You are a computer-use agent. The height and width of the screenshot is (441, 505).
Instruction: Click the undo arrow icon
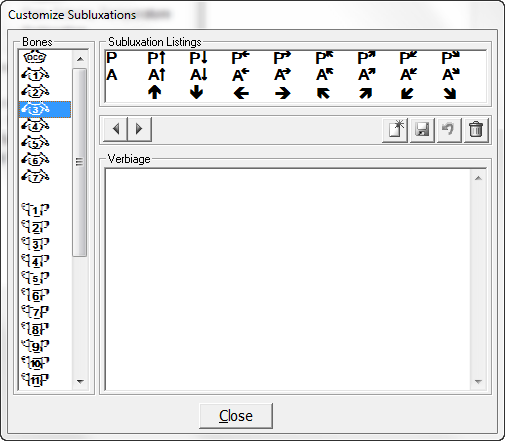pyautogui.click(x=449, y=130)
